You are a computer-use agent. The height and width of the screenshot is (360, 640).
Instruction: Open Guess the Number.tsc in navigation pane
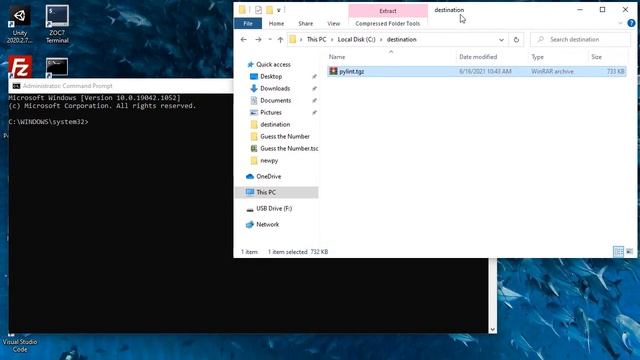[289, 149]
